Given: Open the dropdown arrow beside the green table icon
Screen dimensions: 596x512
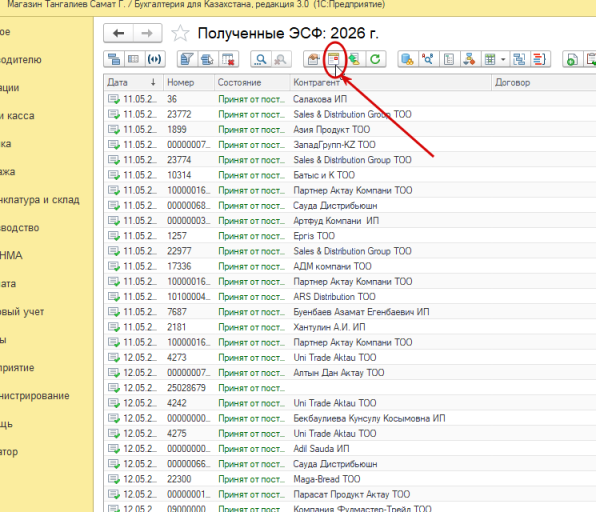Looking at the screenshot, I should (x=503, y=59).
